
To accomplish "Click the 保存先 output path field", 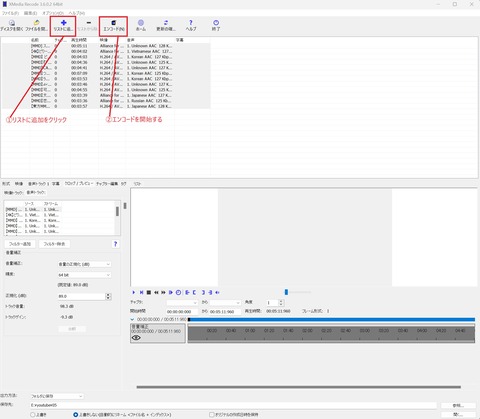I will click(233, 405).
